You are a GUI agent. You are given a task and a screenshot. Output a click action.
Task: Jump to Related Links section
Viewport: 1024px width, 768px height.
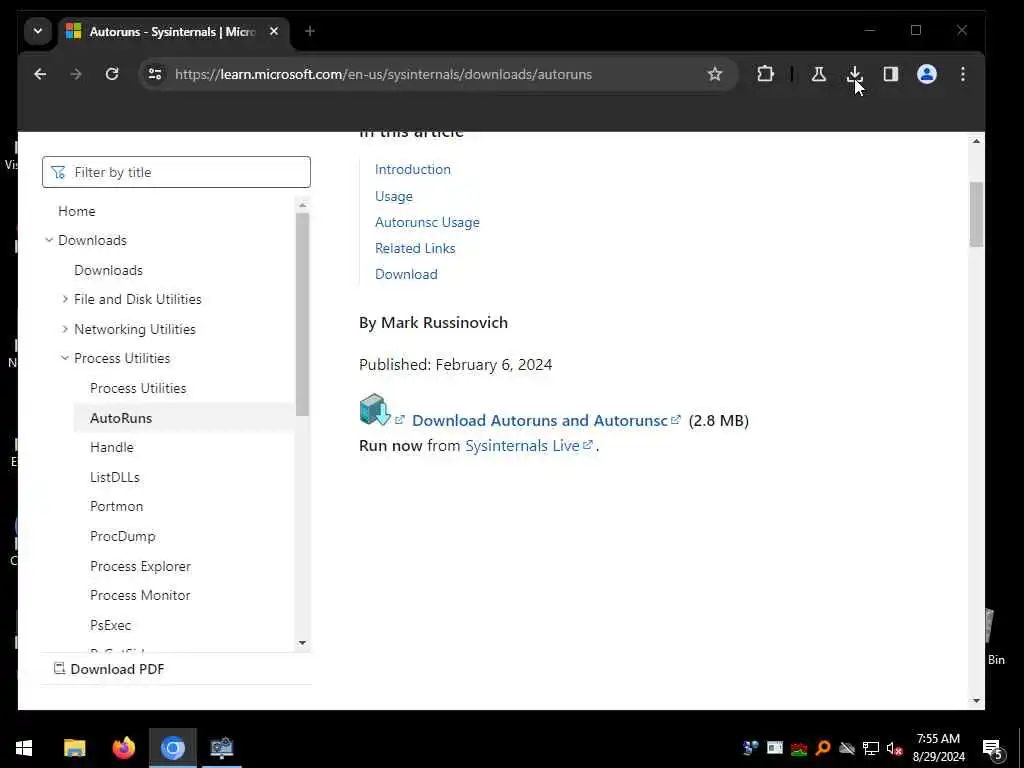pyautogui.click(x=415, y=248)
